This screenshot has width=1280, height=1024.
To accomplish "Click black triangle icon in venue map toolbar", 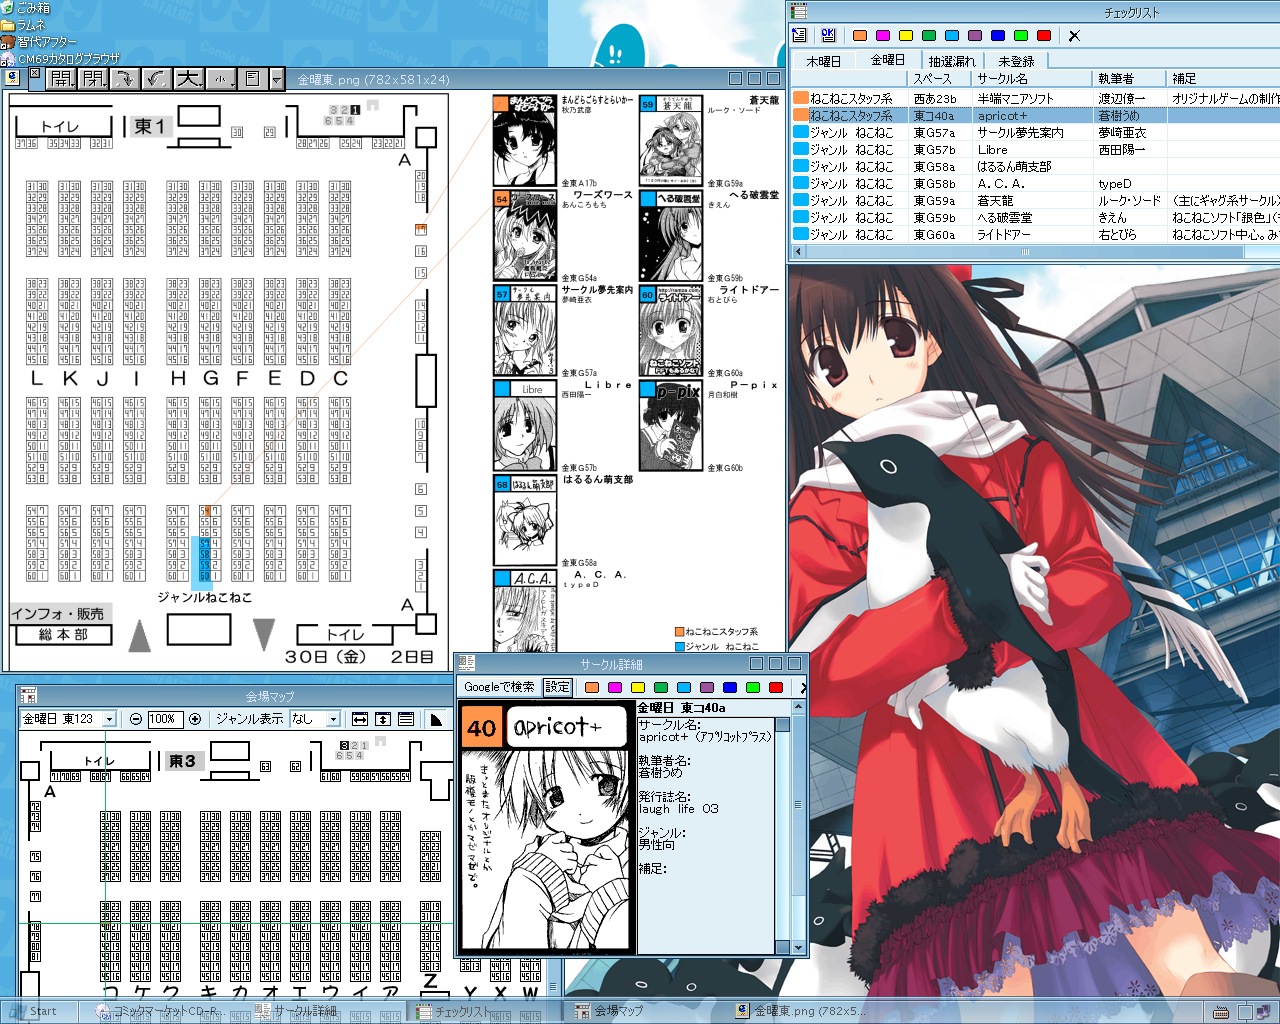I will (x=436, y=719).
